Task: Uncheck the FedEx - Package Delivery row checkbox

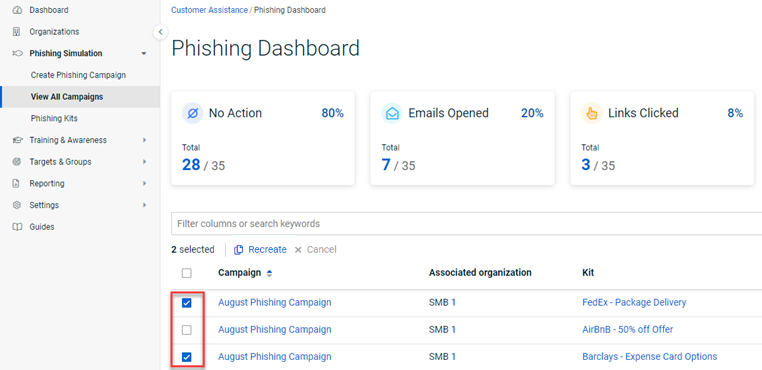Action: pyautogui.click(x=187, y=303)
